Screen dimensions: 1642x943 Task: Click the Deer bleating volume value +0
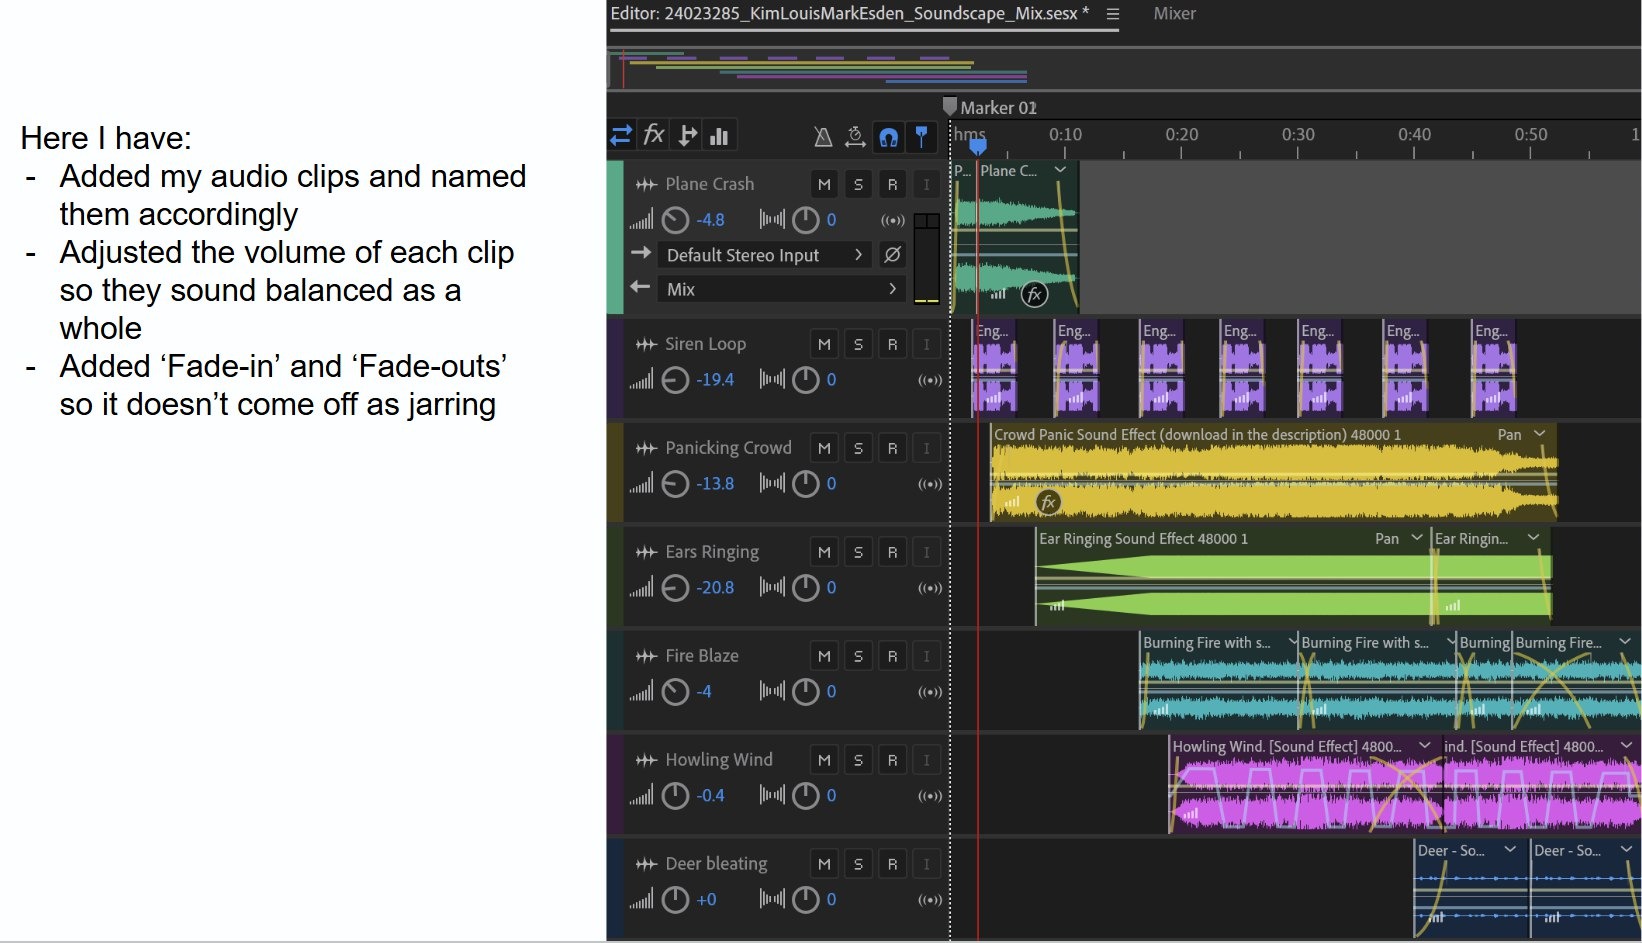(706, 900)
